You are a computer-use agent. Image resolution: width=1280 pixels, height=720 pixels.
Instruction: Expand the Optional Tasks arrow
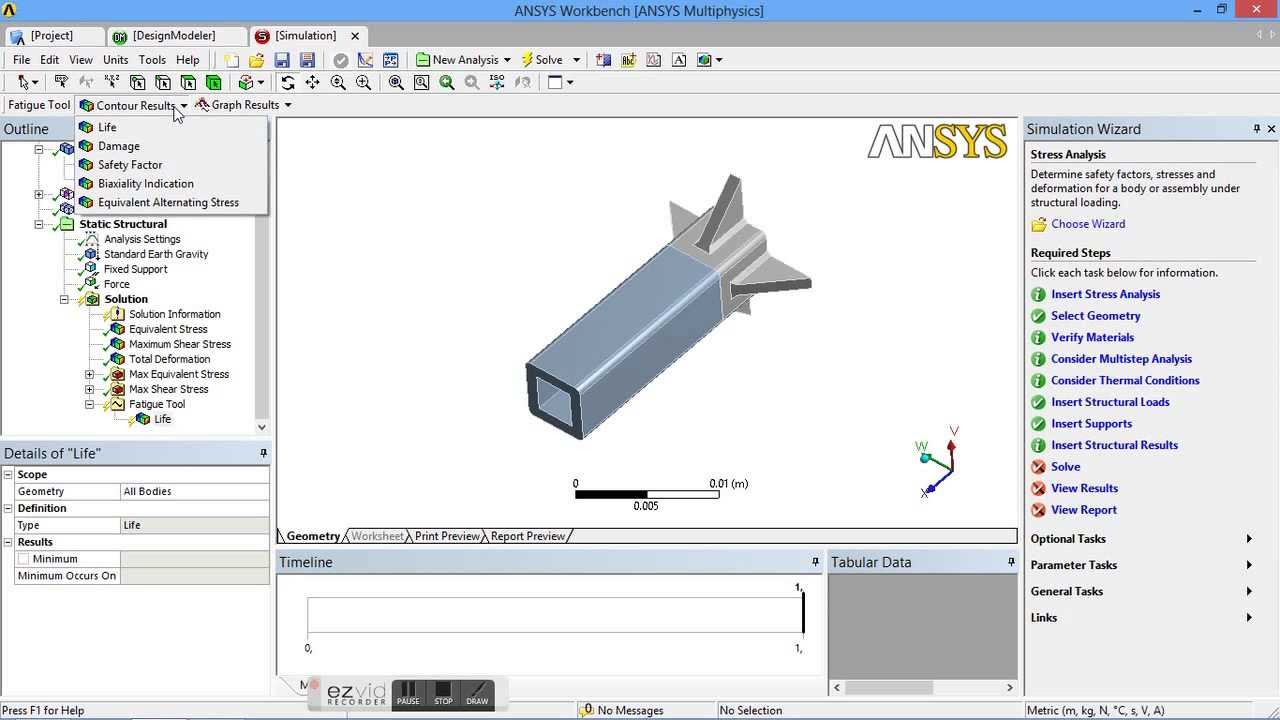tap(1249, 539)
